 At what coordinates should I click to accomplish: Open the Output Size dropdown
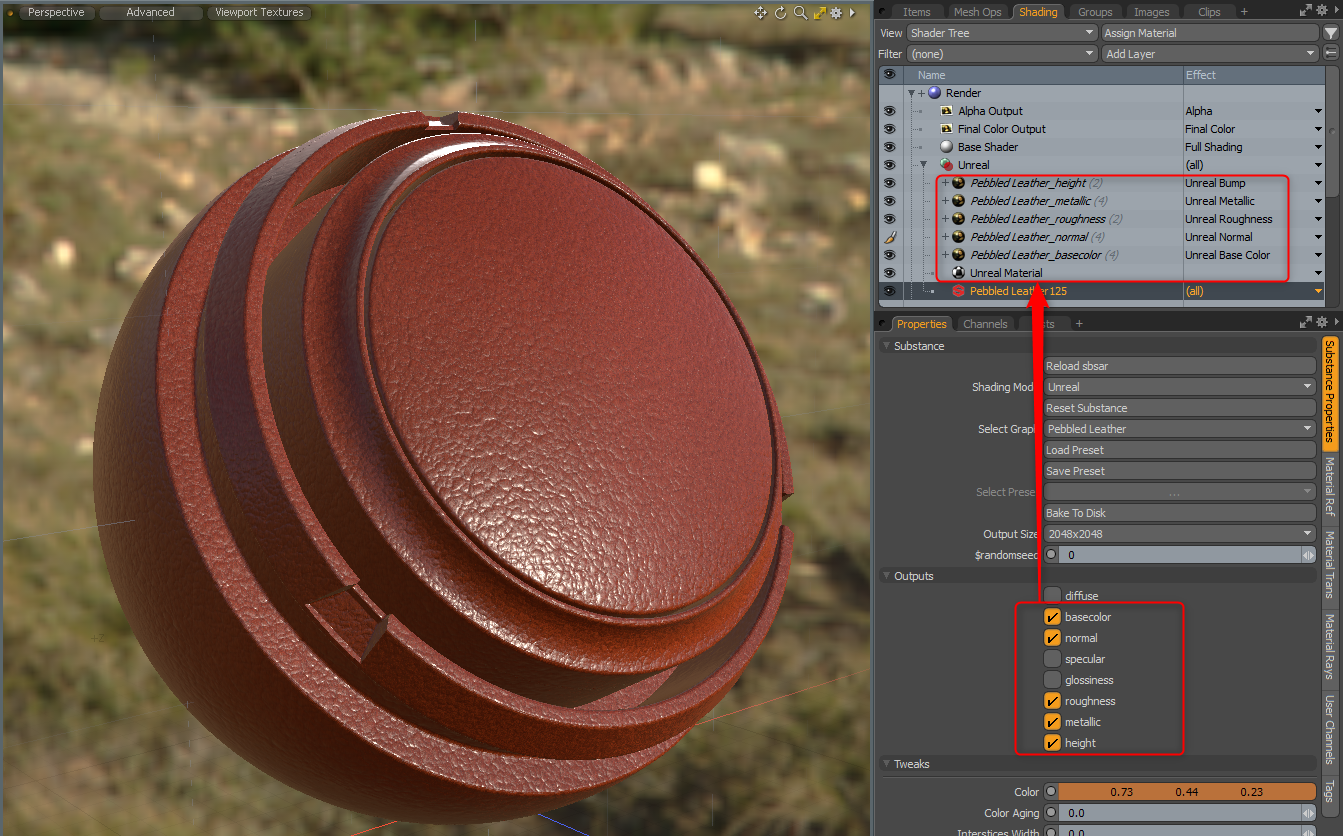point(1180,533)
